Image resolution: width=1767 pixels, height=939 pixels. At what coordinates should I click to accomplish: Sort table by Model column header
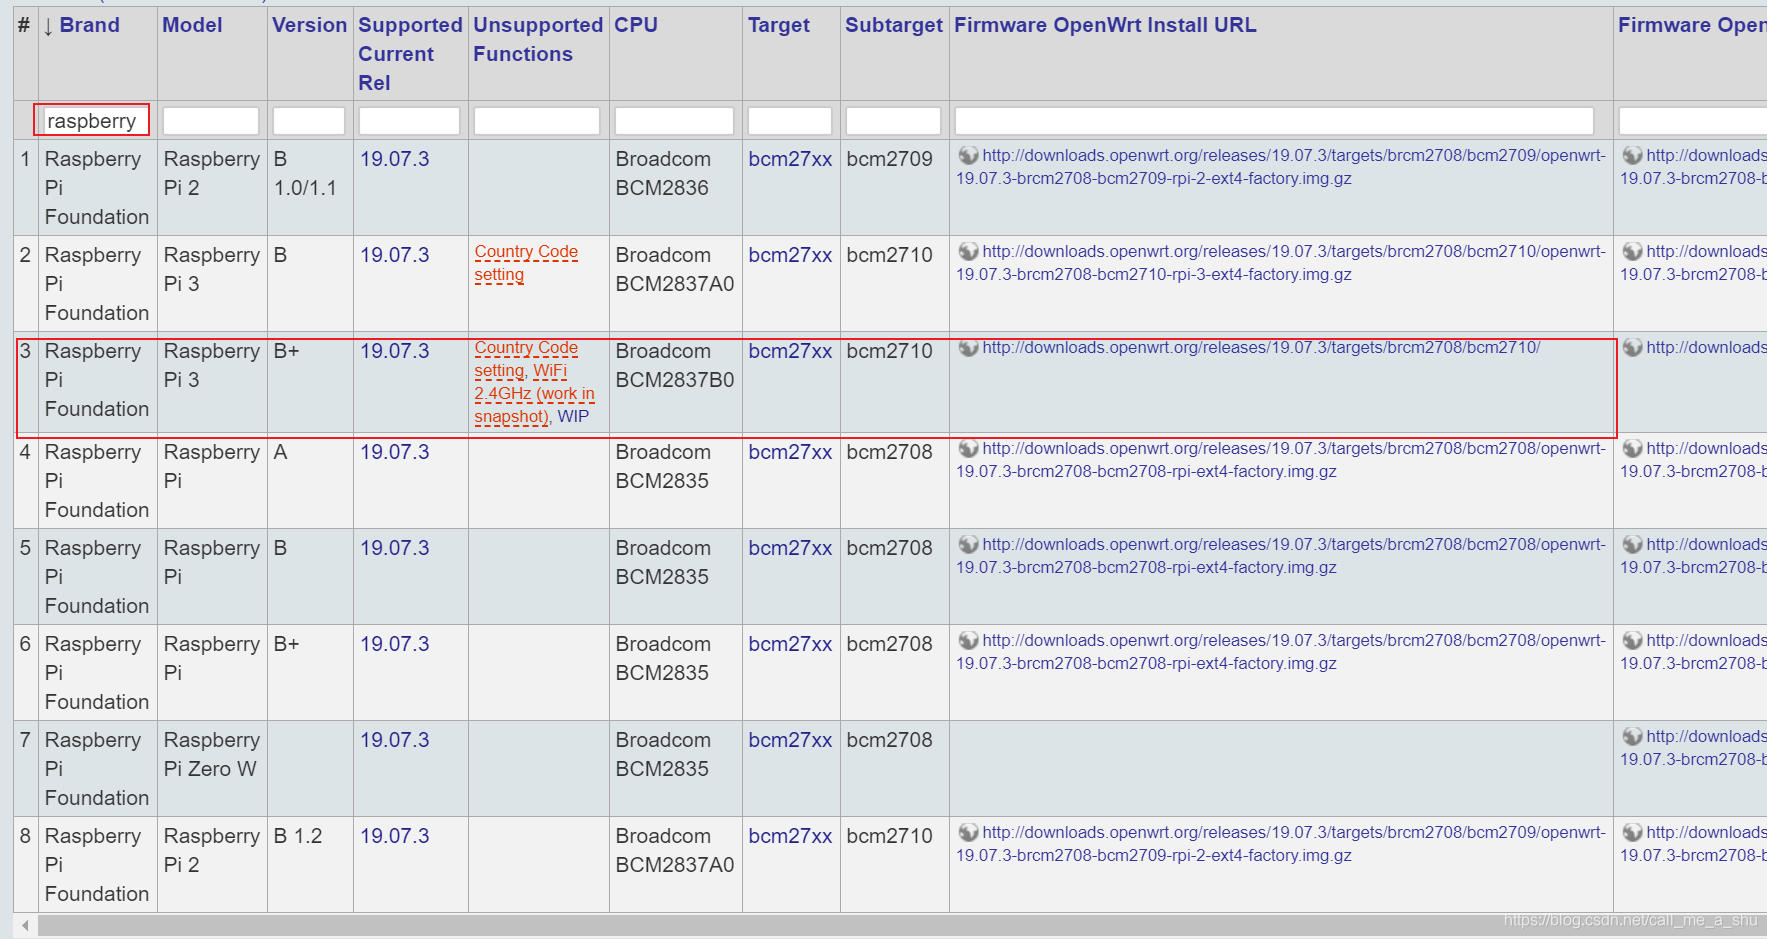tap(192, 25)
